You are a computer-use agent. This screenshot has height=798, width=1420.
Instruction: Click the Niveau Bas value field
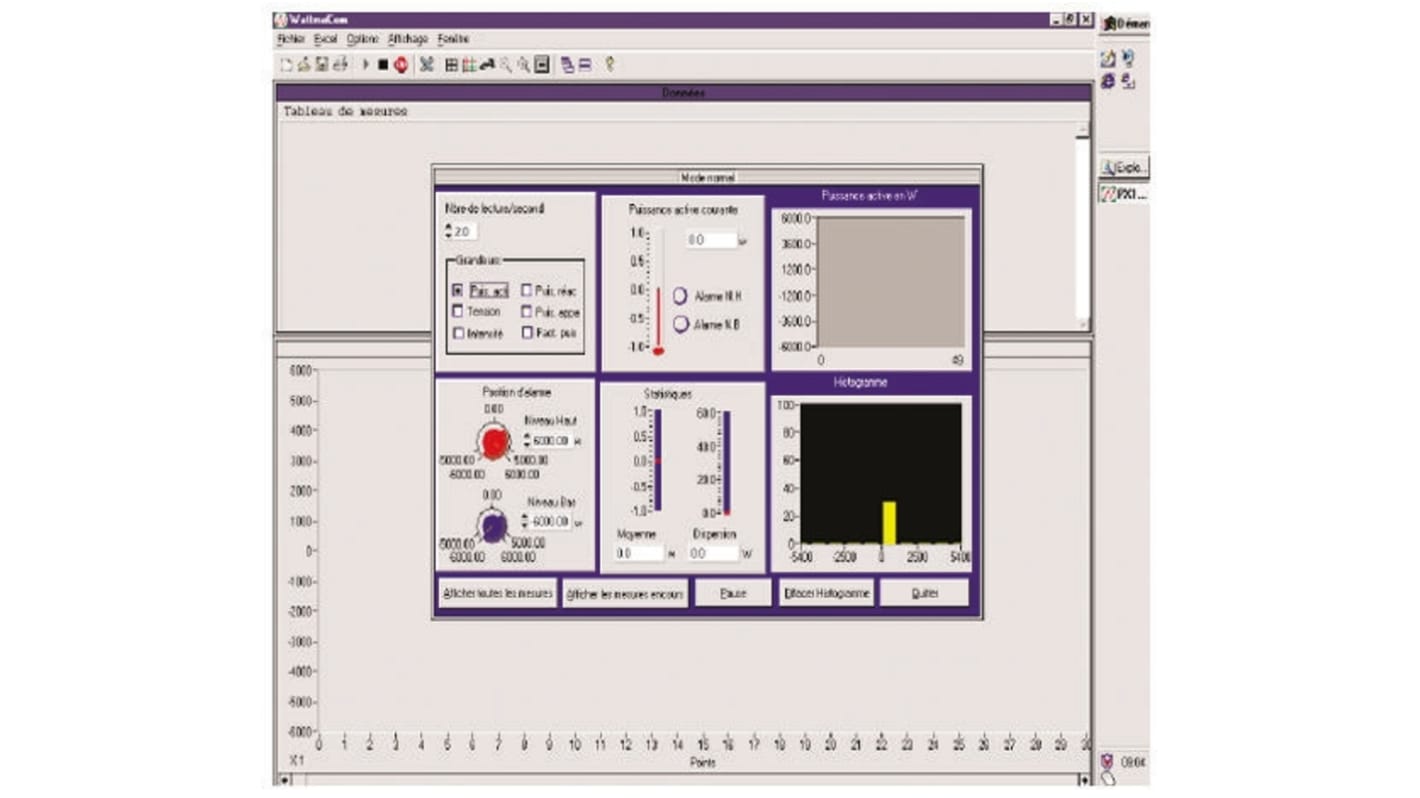[551, 521]
